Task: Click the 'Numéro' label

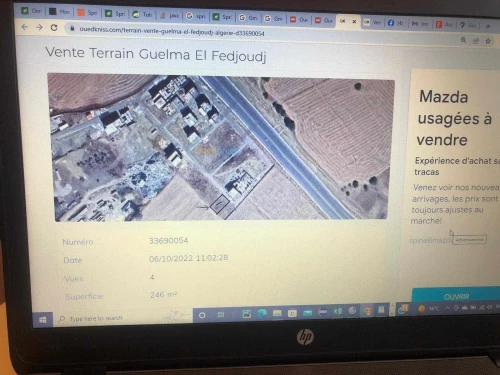Action: coord(78,242)
